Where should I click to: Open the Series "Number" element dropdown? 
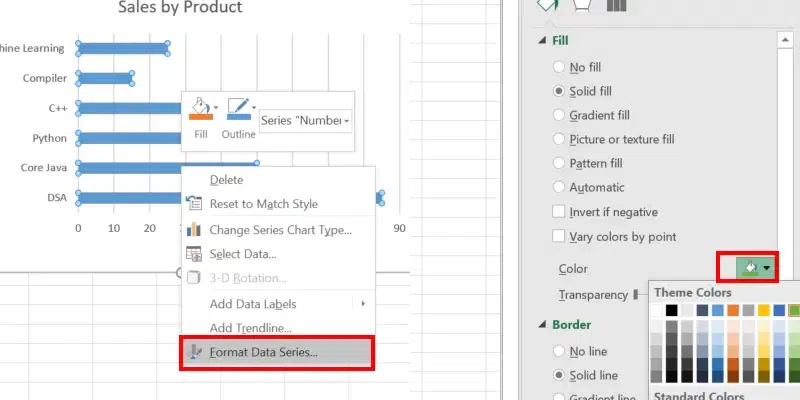coord(305,121)
